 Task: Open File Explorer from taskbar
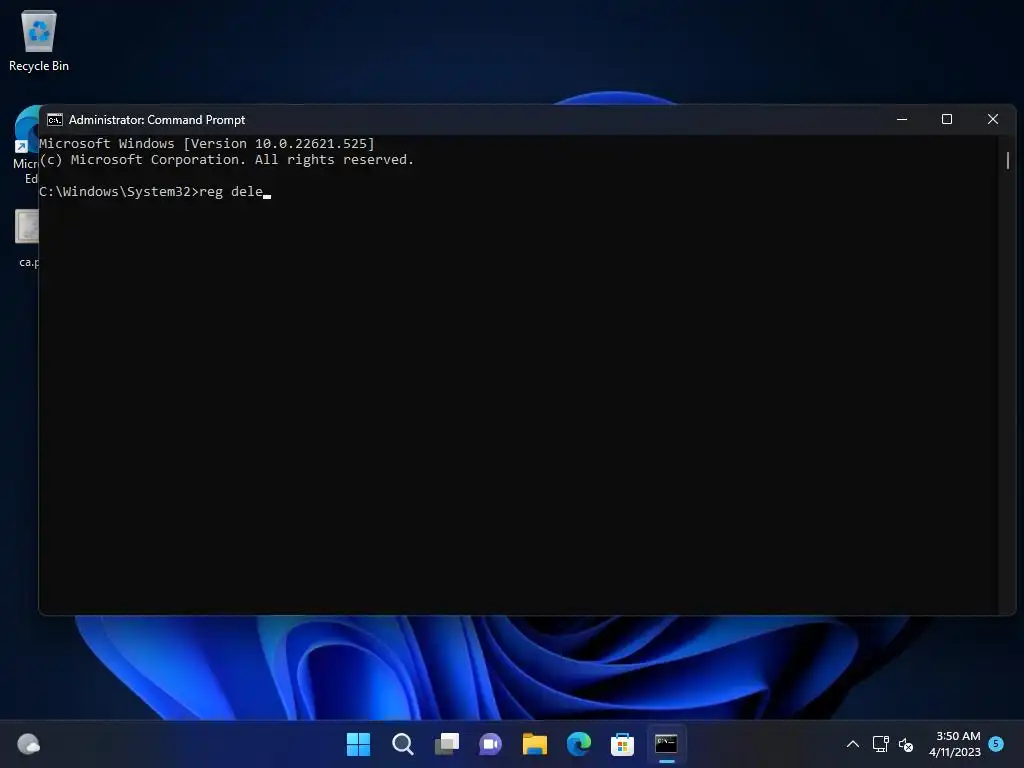click(534, 744)
